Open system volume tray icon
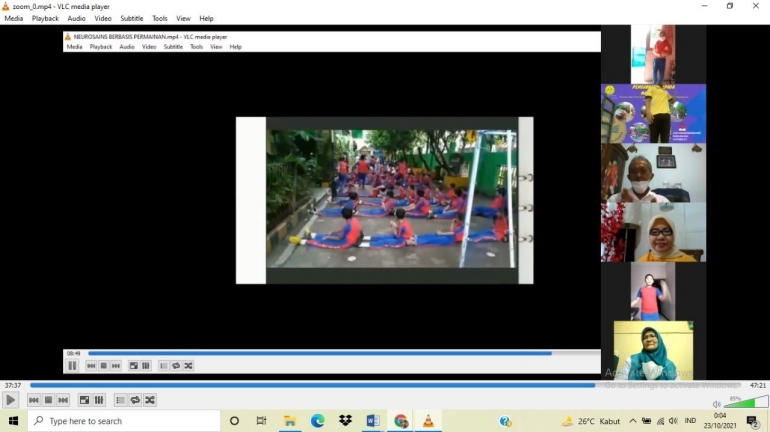Image resolution: width=770 pixels, height=432 pixels. (x=673, y=421)
